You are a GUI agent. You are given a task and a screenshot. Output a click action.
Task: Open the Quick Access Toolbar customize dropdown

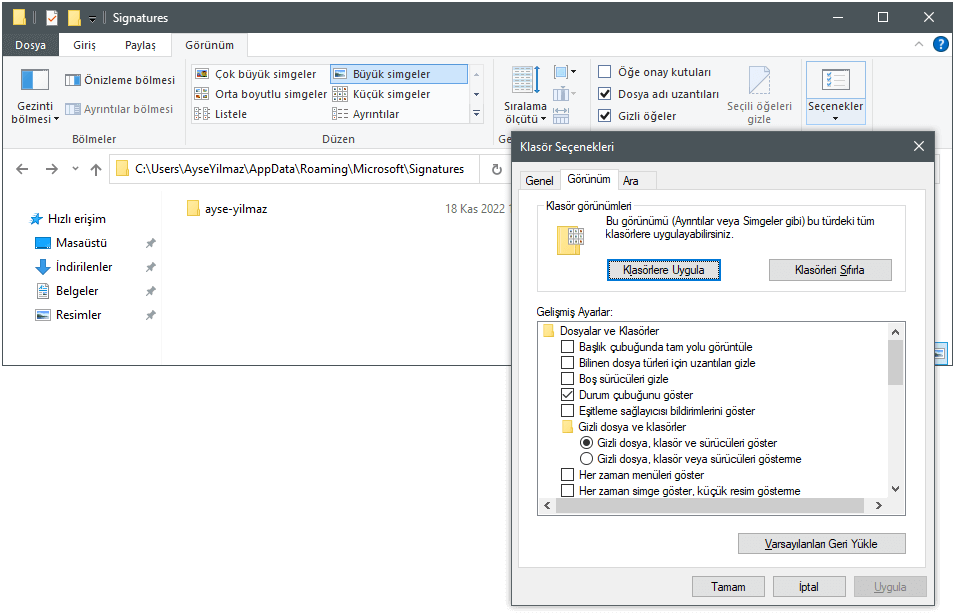[92, 18]
